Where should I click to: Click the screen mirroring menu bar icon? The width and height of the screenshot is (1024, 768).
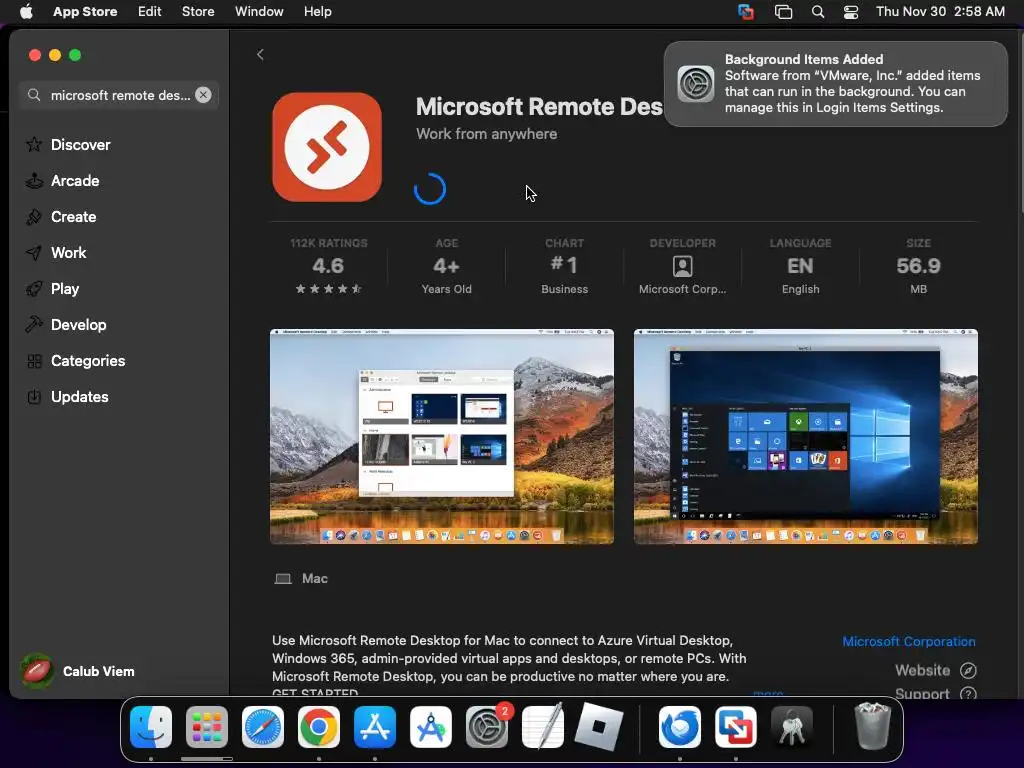pyautogui.click(x=783, y=12)
